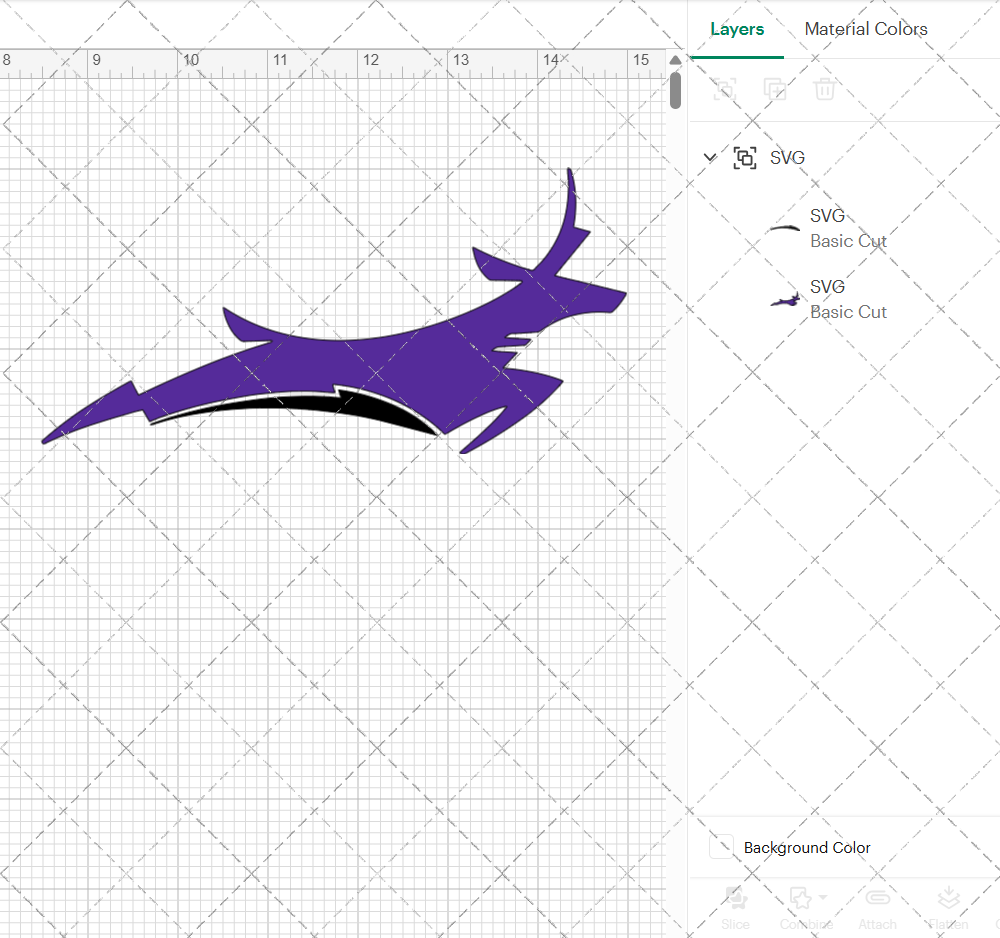
Task: Click the Combine button
Action: (x=805, y=907)
